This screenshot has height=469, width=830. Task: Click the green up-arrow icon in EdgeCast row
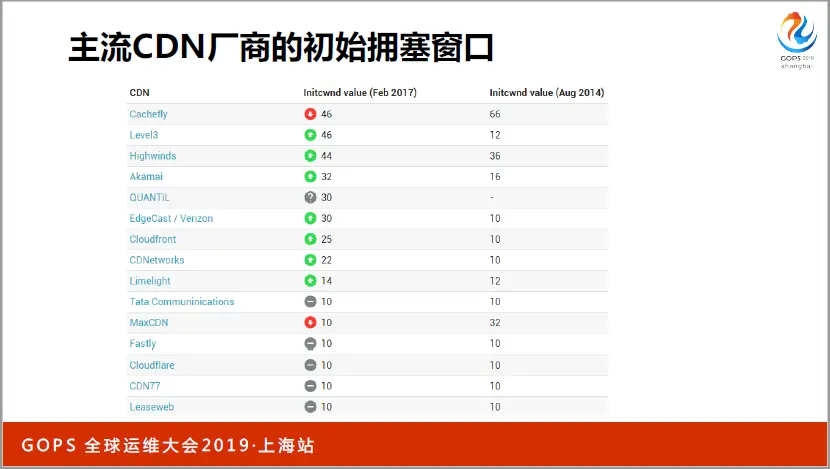pos(310,218)
